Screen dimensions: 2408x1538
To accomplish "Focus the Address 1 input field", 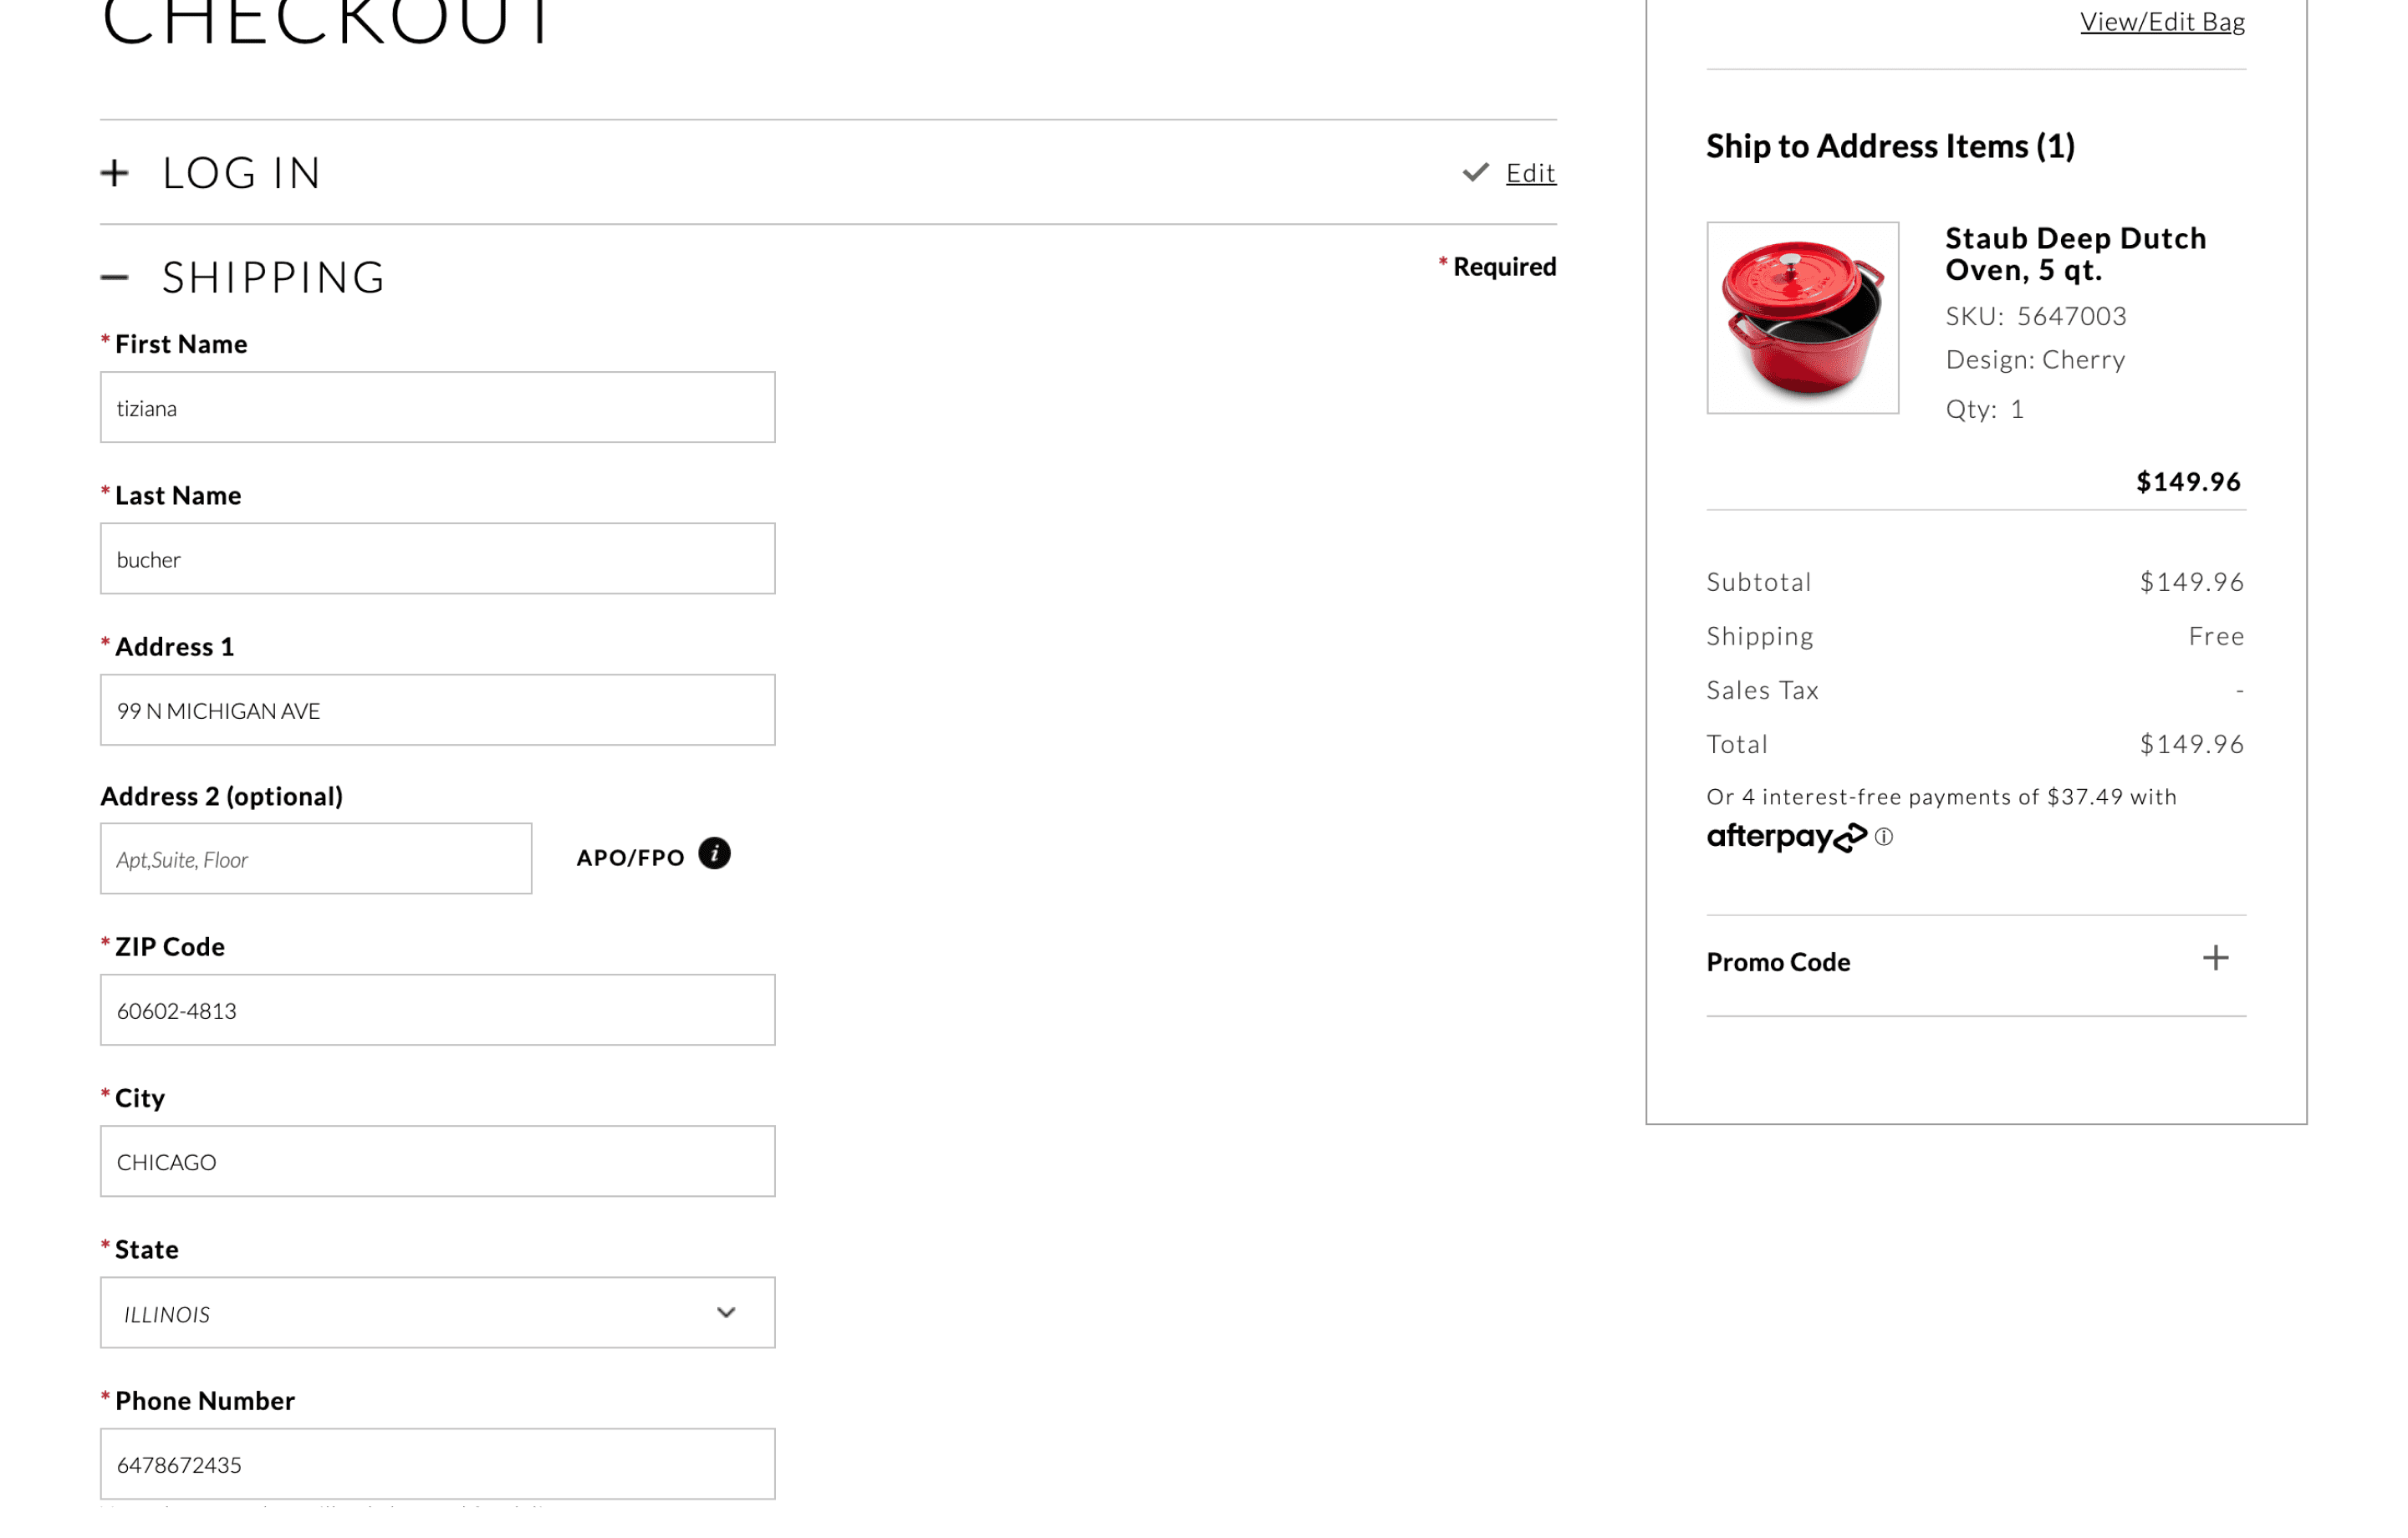I will click(437, 710).
